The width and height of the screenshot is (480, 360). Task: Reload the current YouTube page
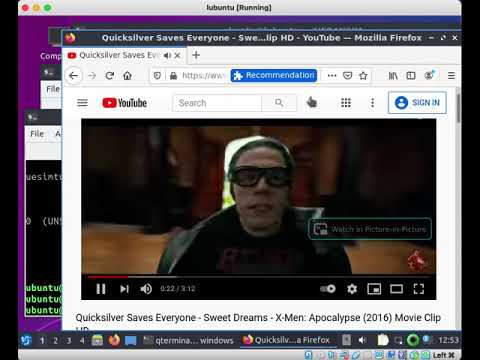110,76
